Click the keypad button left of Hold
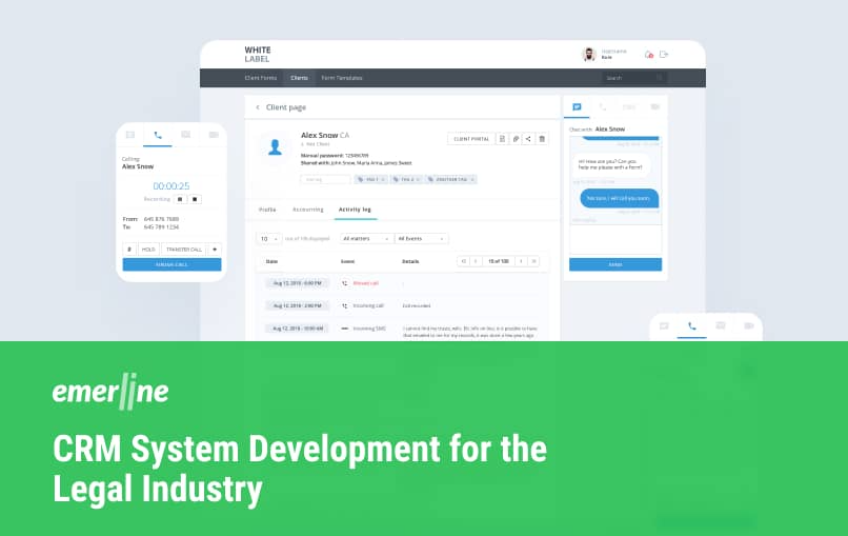The height and width of the screenshot is (536, 848). pyautogui.click(x=129, y=249)
